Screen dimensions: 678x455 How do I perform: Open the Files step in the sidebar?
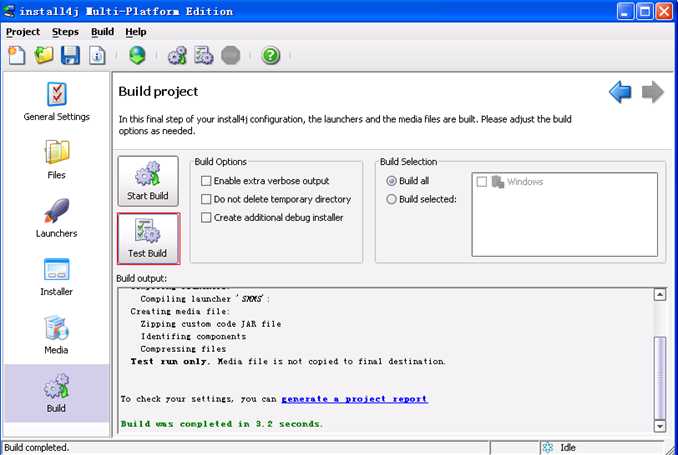[x=57, y=159]
